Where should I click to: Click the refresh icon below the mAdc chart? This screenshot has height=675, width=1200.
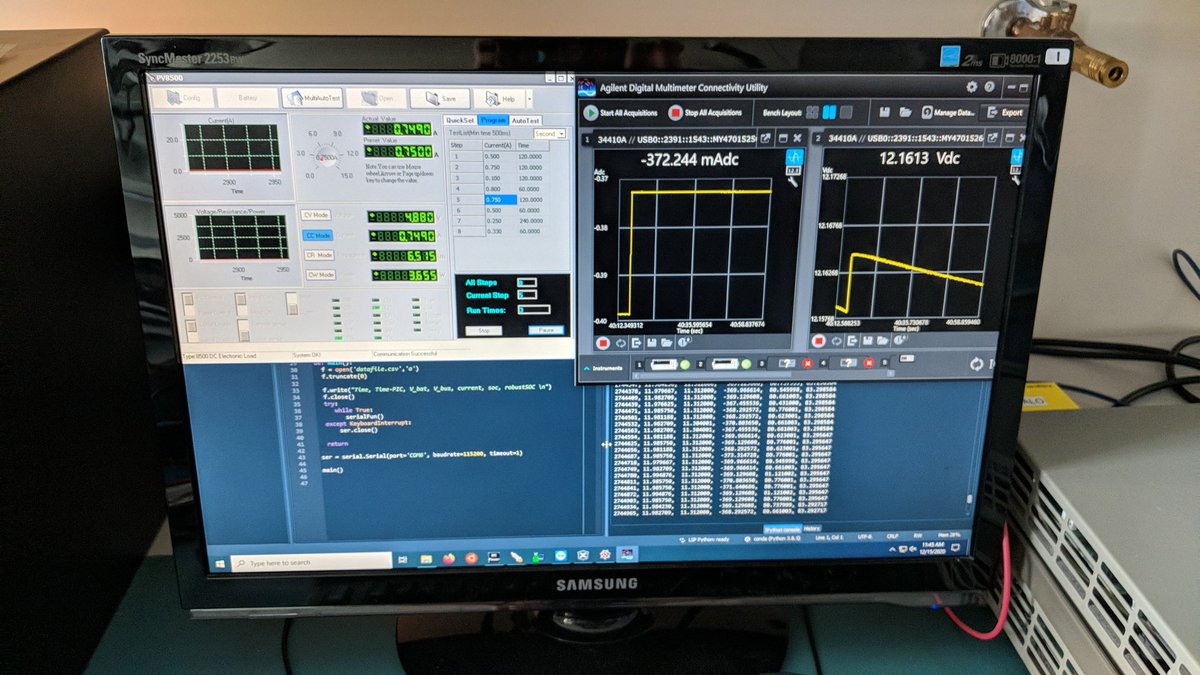click(x=622, y=342)
